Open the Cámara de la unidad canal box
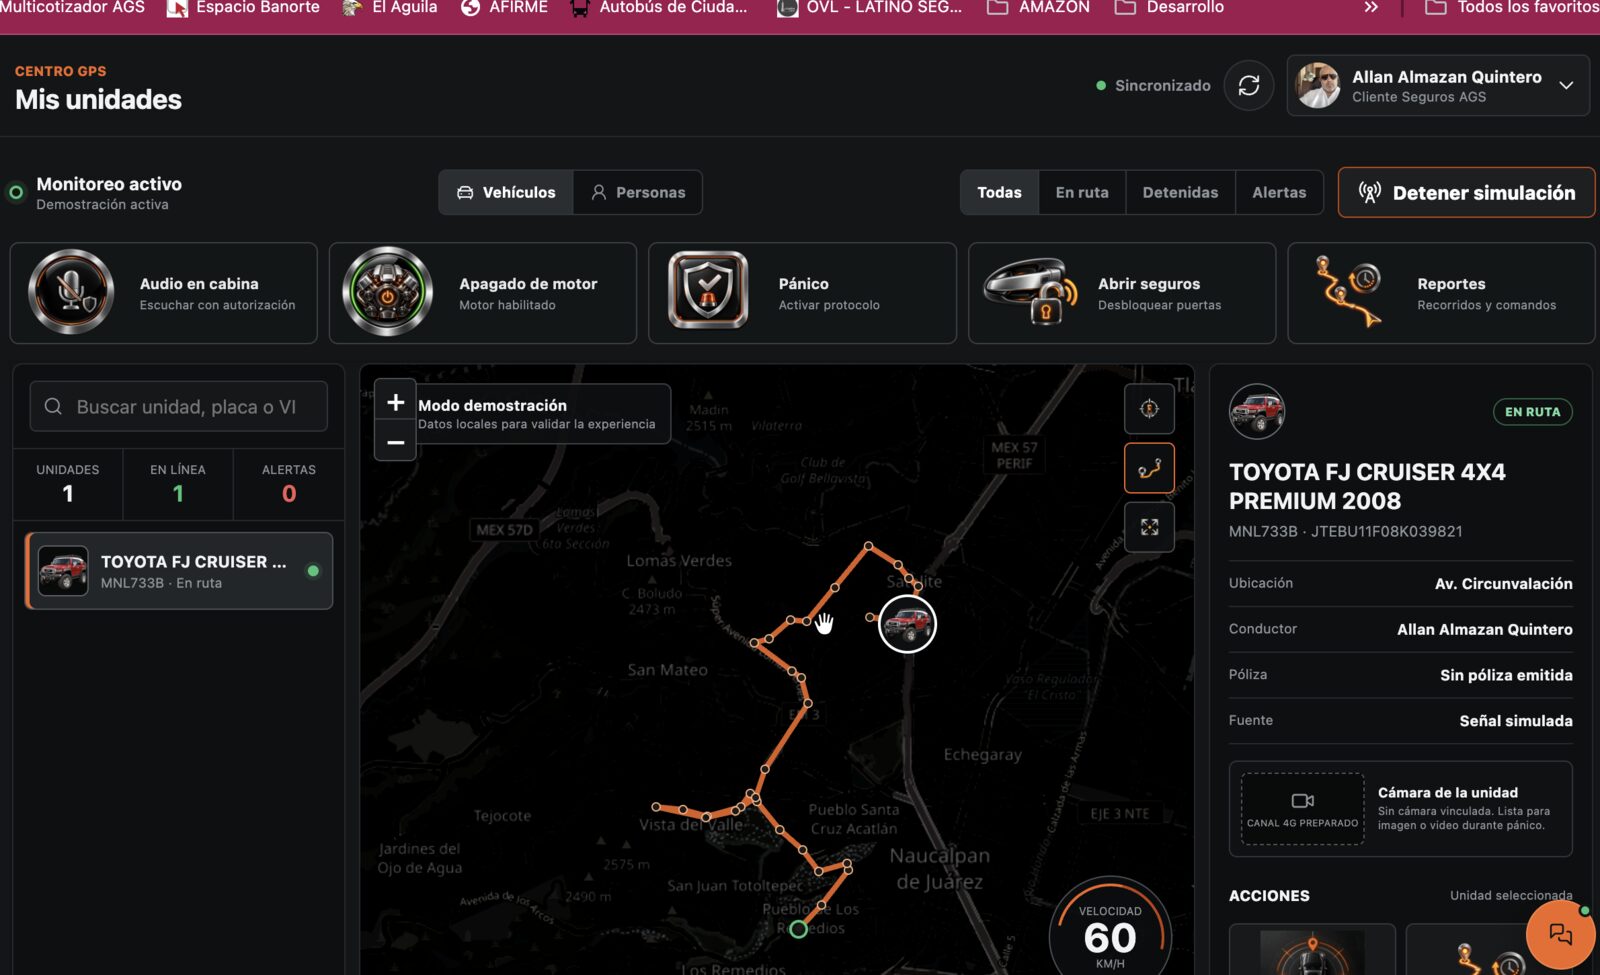Viewport: 1600px width, 975px height. (1302, 808)
